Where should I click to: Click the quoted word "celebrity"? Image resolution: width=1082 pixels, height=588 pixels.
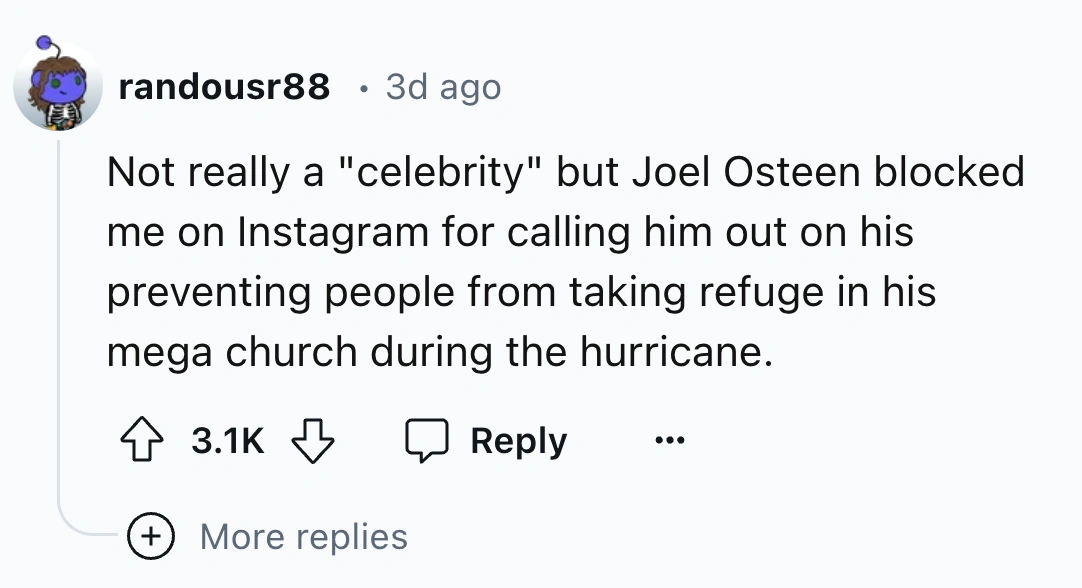pyautogui.click(x=442, y=173)
